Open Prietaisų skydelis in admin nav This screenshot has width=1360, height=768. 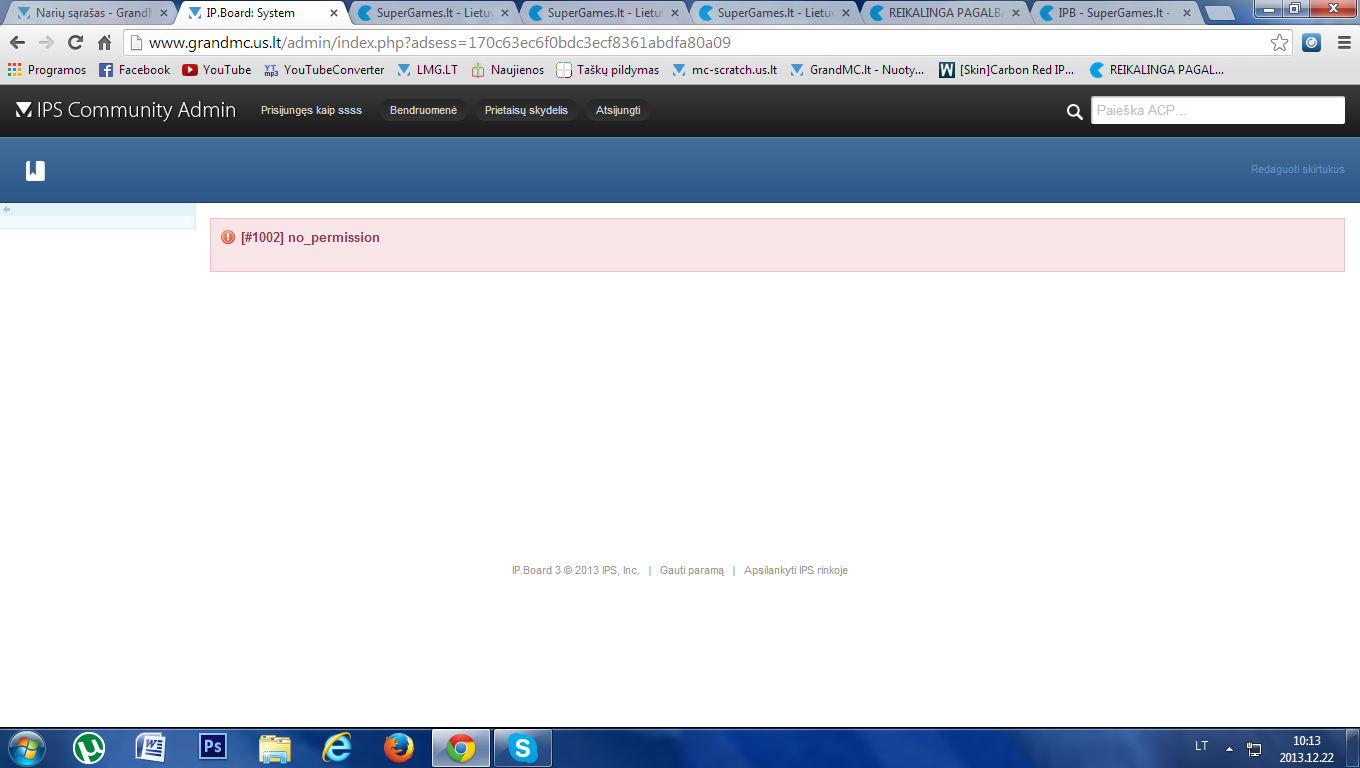pyautogui.click(x=526, y=110)
